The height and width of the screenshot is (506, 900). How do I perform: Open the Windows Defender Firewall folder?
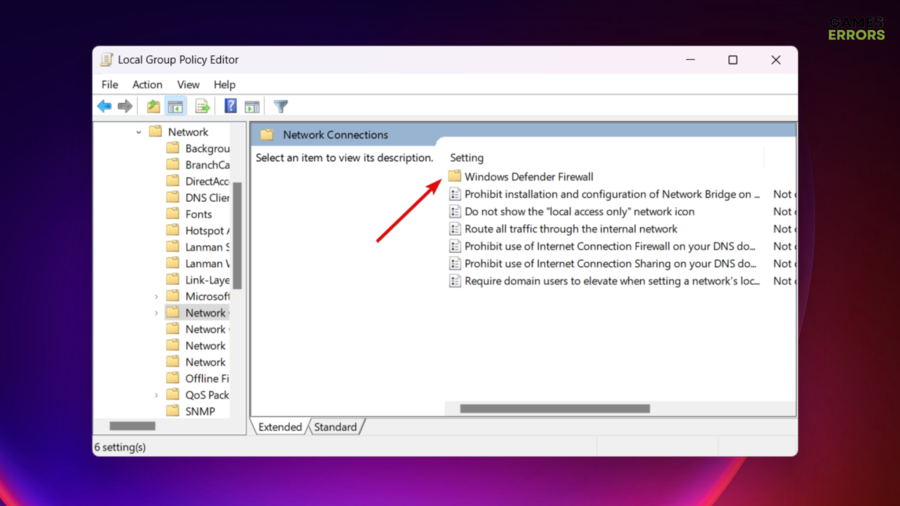pos(528,177)
